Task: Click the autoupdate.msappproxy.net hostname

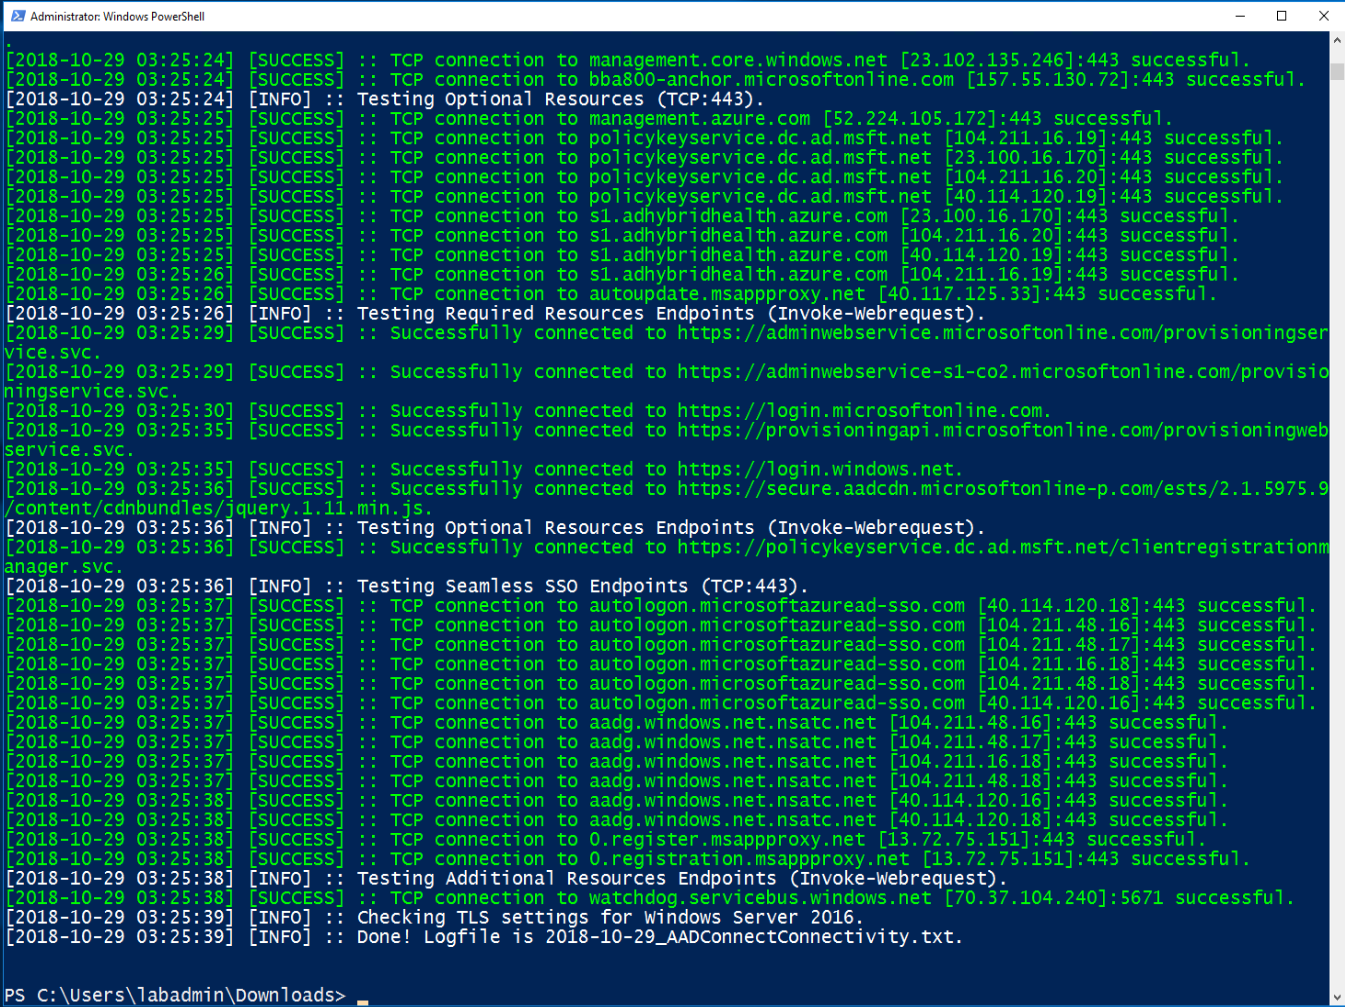Action: point(727,294)
